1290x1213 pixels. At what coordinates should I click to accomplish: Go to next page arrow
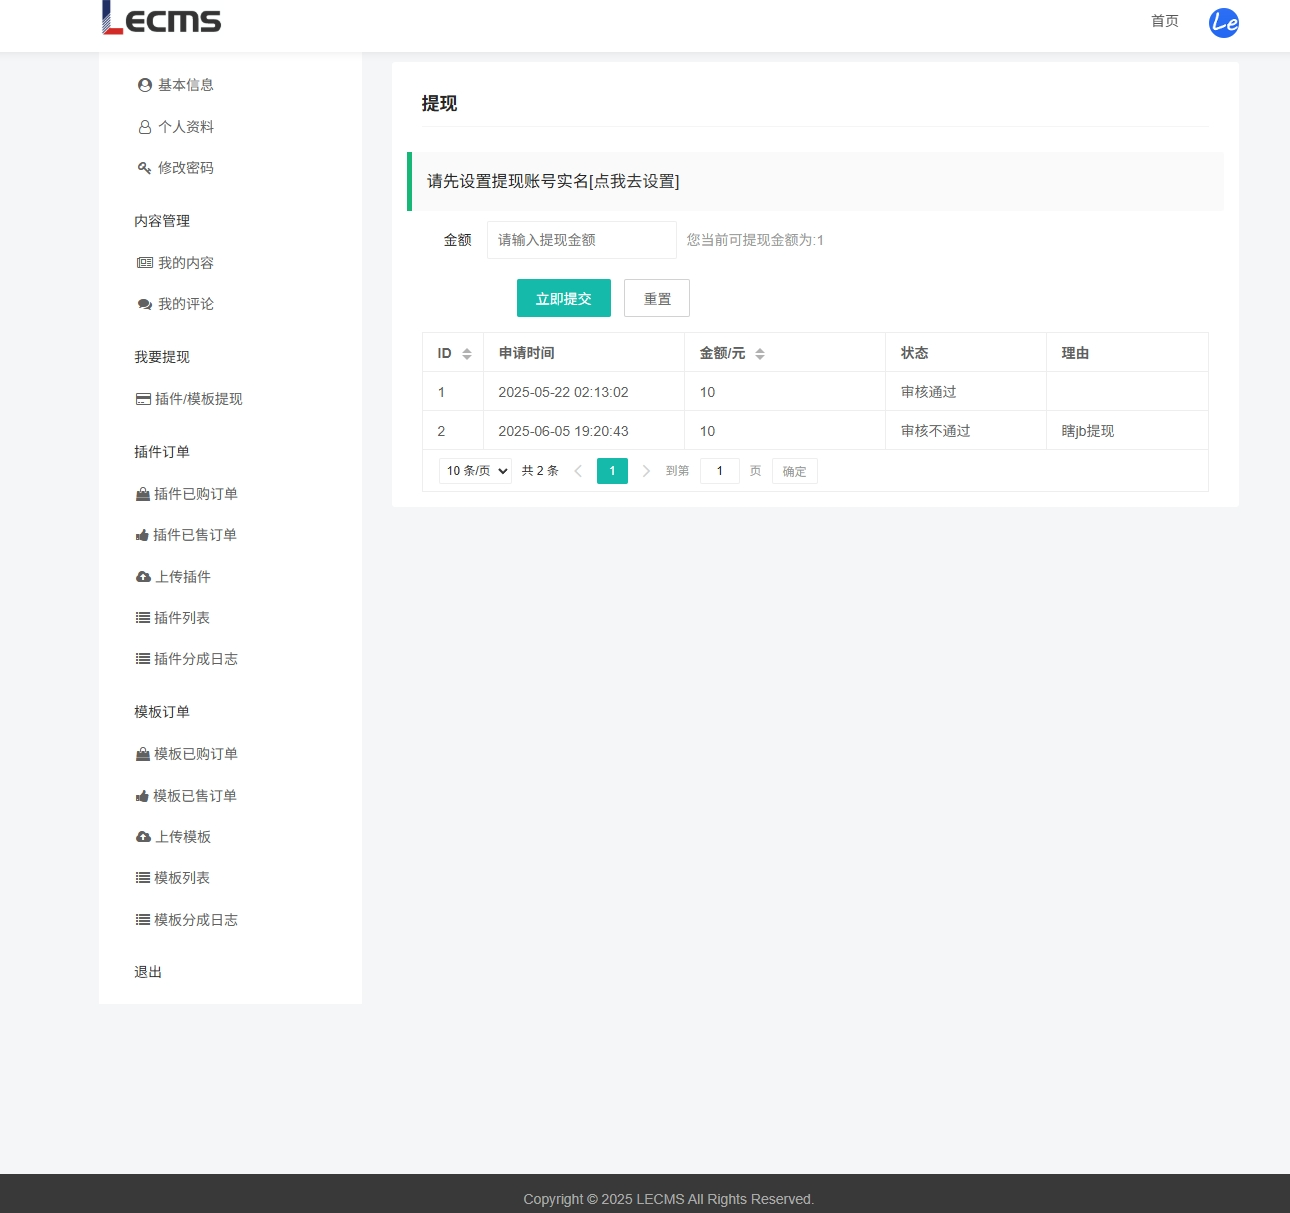[646, 471]
